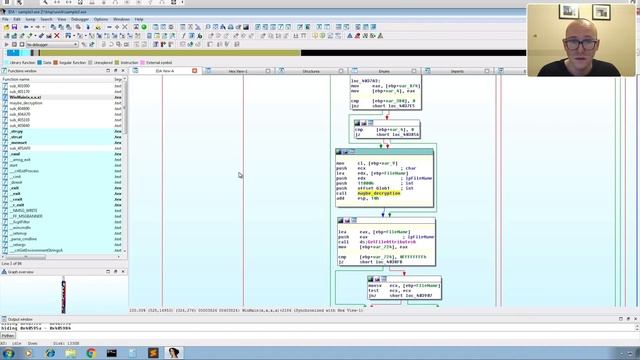
Task: Click the Jump back arrow icon
Action: 26,27
